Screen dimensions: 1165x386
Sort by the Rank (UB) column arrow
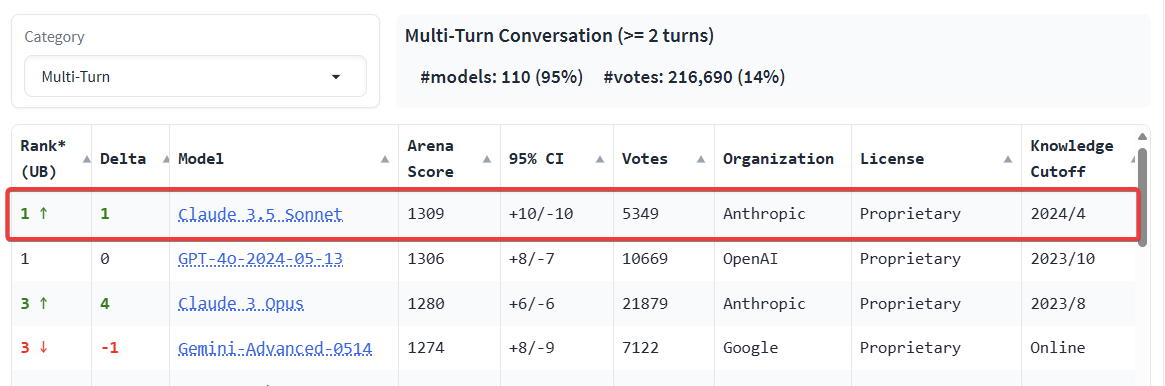pos(86,159)
